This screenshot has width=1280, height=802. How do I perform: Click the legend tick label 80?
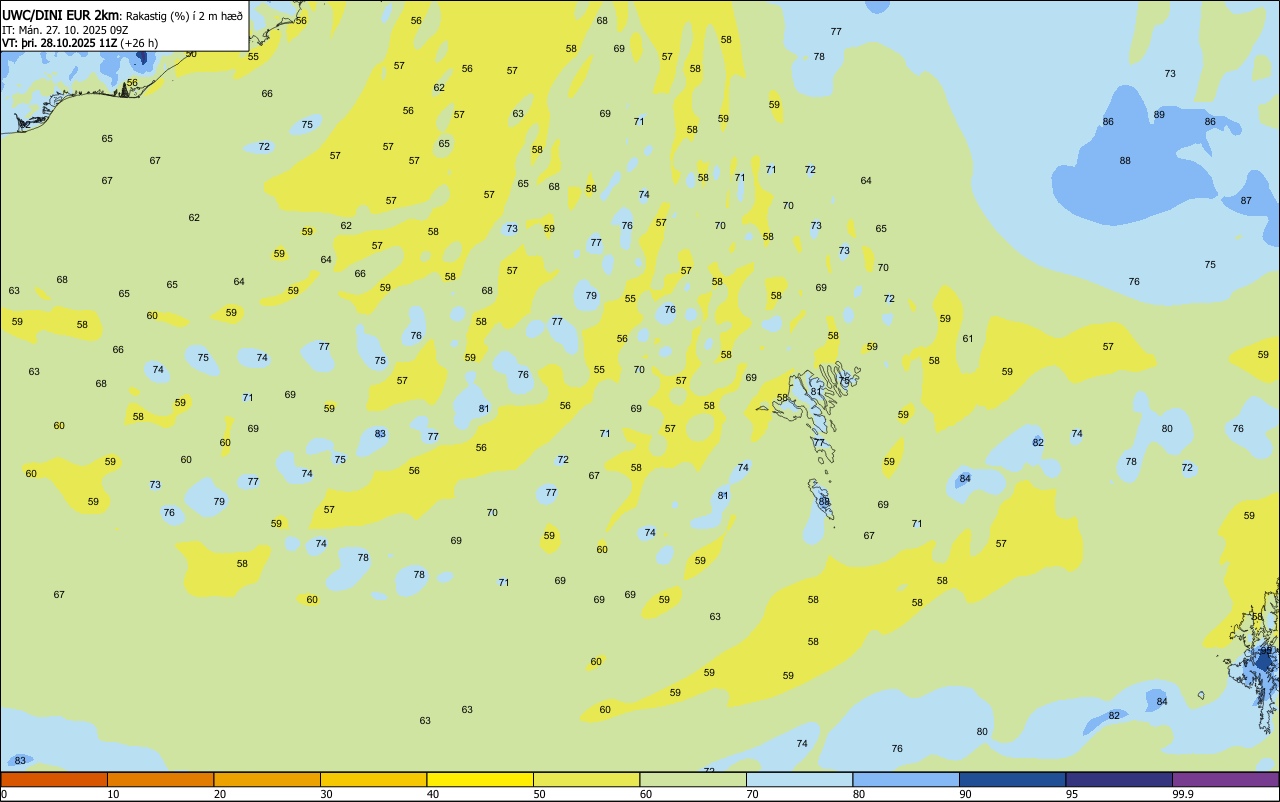pos(859,794)
